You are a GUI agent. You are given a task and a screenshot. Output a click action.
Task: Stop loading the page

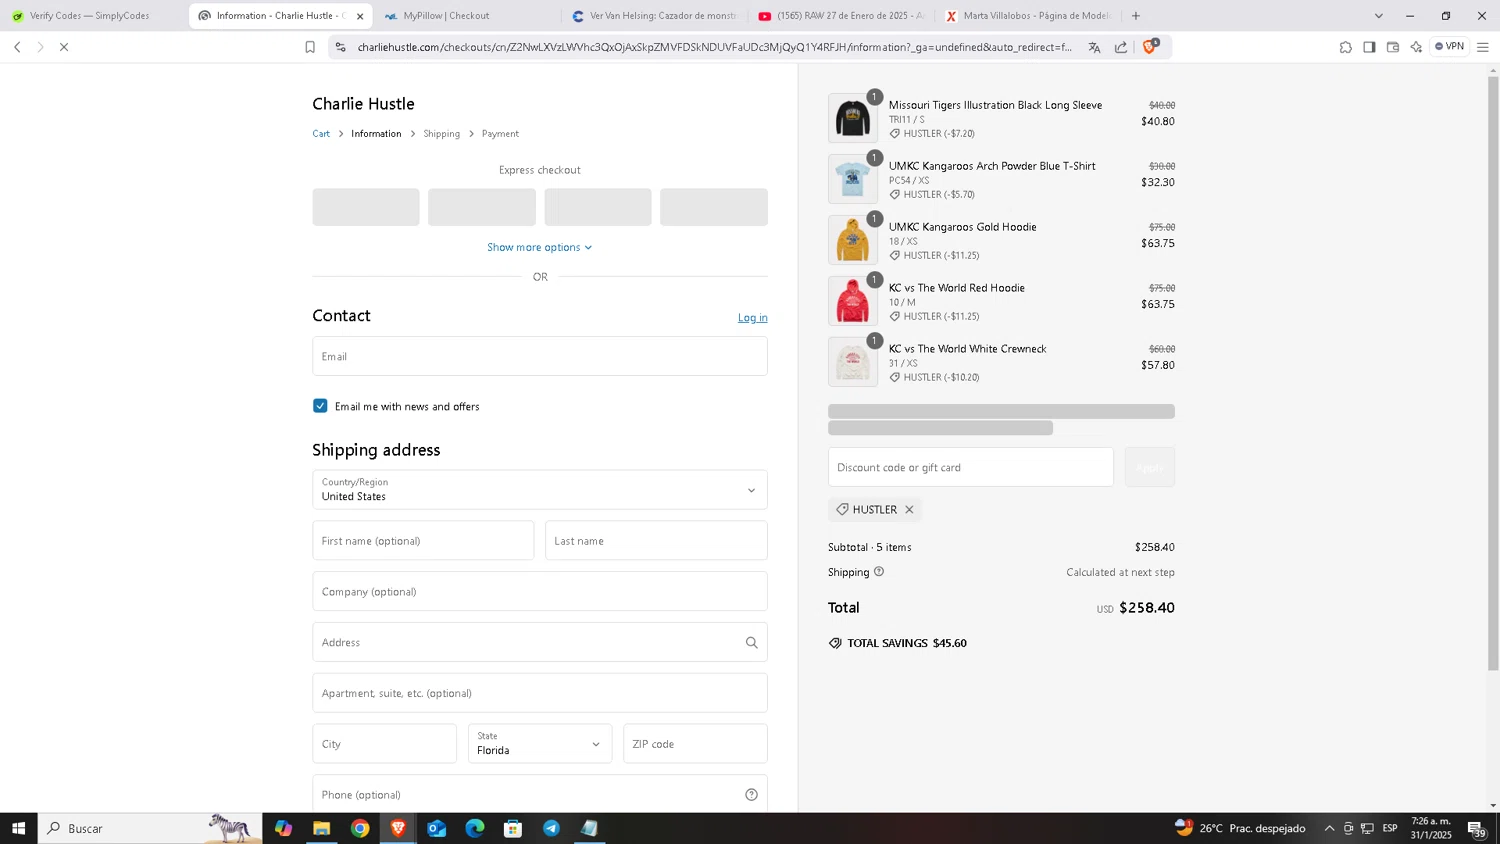[x=64, y=47]
